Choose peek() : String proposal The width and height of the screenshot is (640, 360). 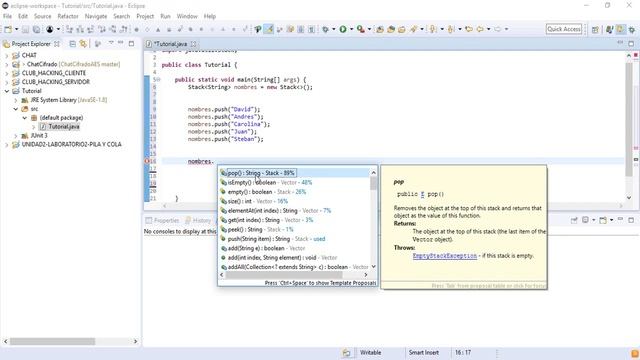point(294,229)
